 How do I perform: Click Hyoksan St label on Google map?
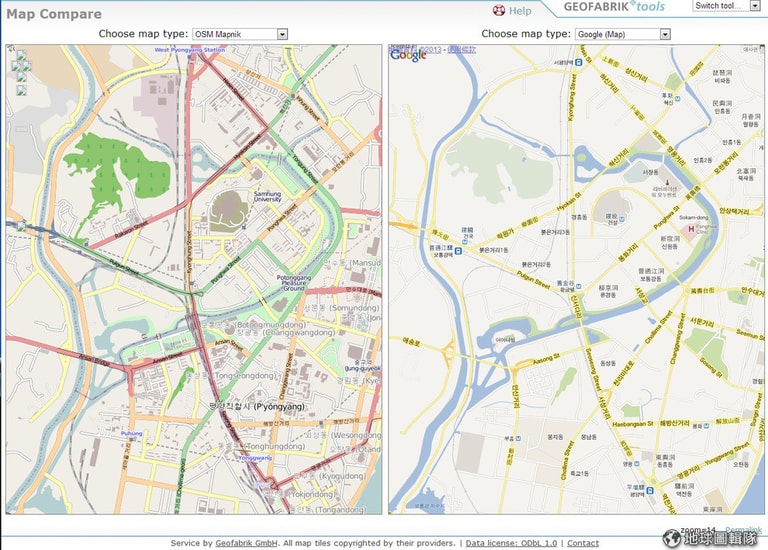pyautogui.click(x=569, y=201)
